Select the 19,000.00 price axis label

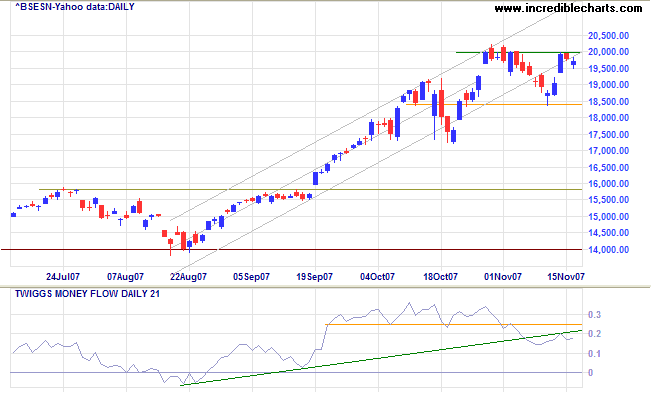click(608, 85)
